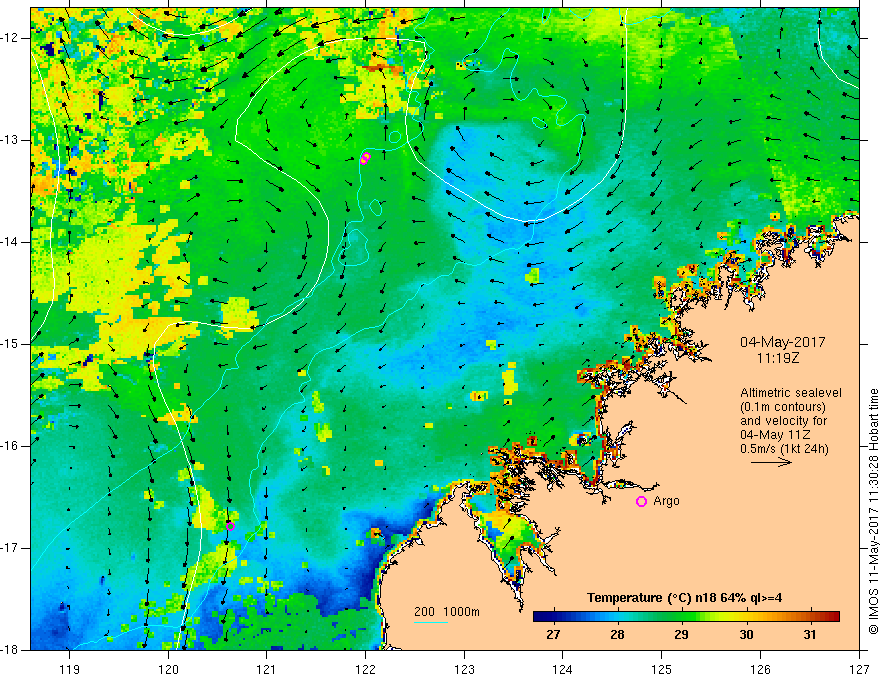The image size is (880, 680).
Task: Click the '123' longitude axis label
Action: (x=464, y=669)
